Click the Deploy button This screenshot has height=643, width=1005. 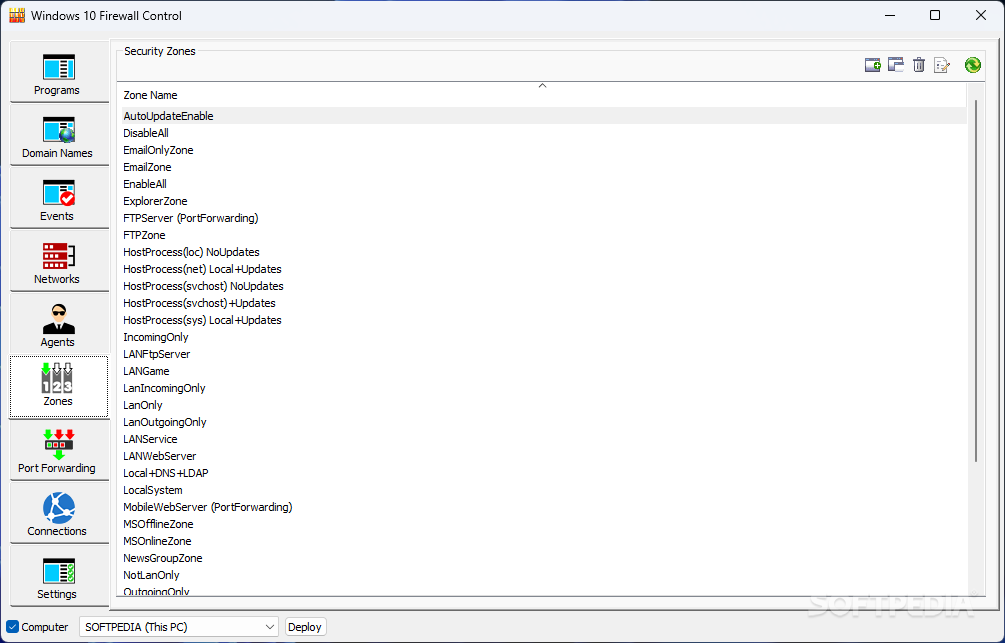[x=305, y=627]
